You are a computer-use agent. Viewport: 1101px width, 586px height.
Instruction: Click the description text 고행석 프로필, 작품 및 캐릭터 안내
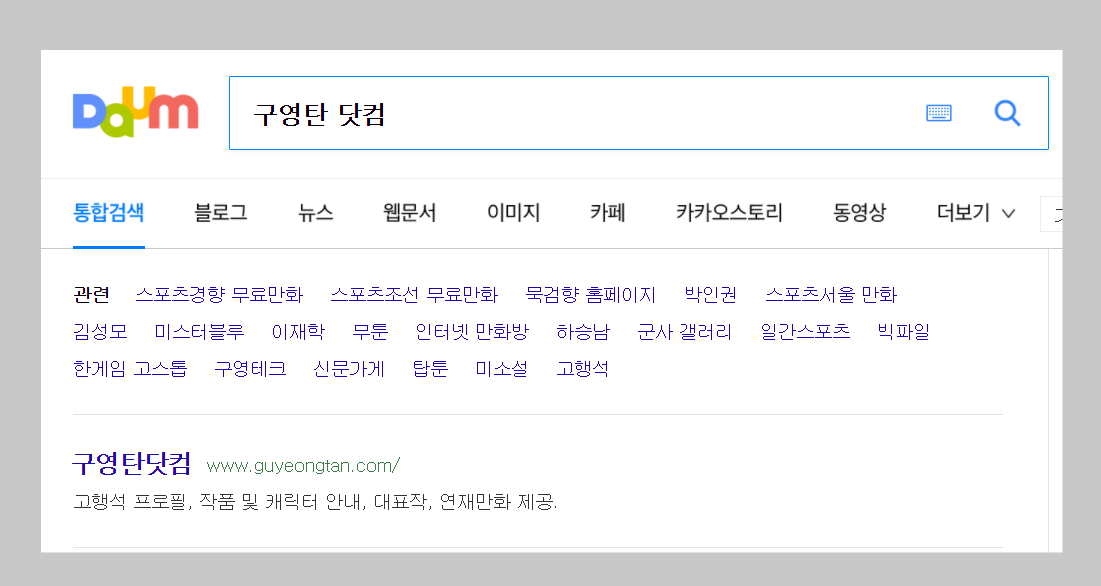218,502
